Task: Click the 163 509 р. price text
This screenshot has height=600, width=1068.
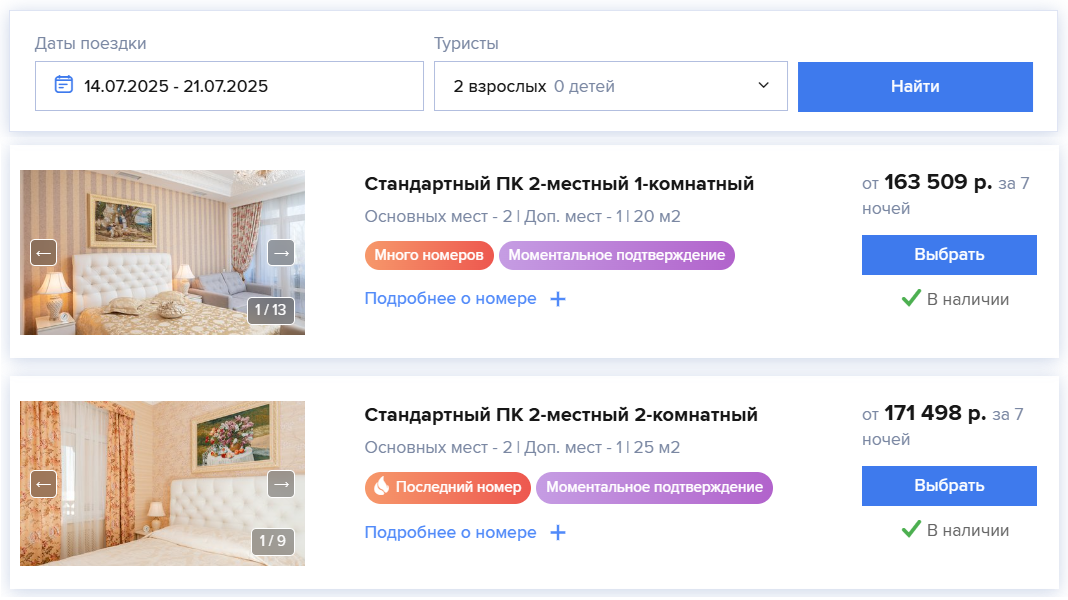Action: pyautogui.click(x=938, y=182)
